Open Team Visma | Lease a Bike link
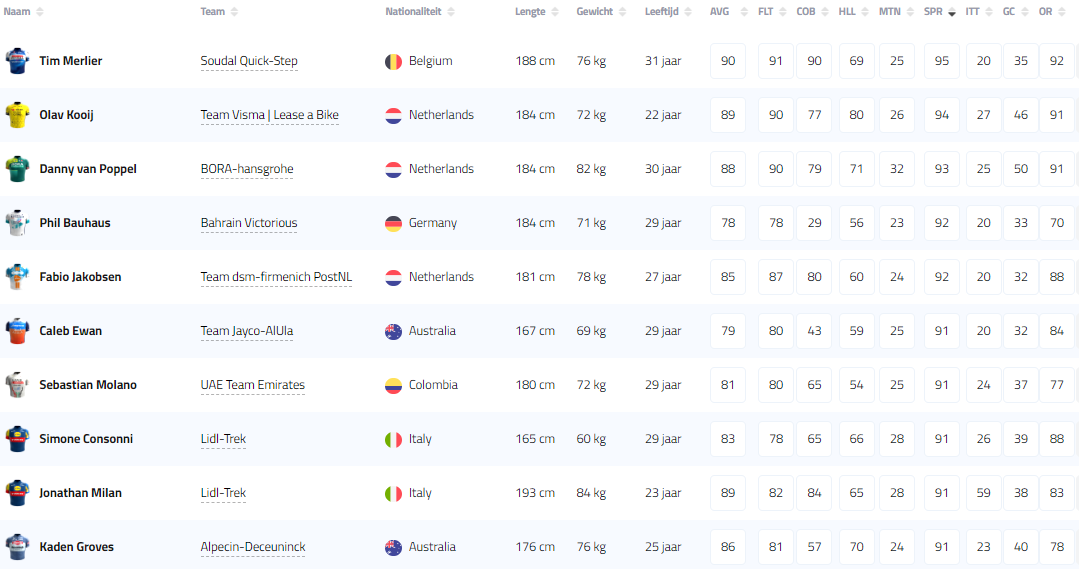This screenshot has width=1079, height=569. tap(270, 115)
